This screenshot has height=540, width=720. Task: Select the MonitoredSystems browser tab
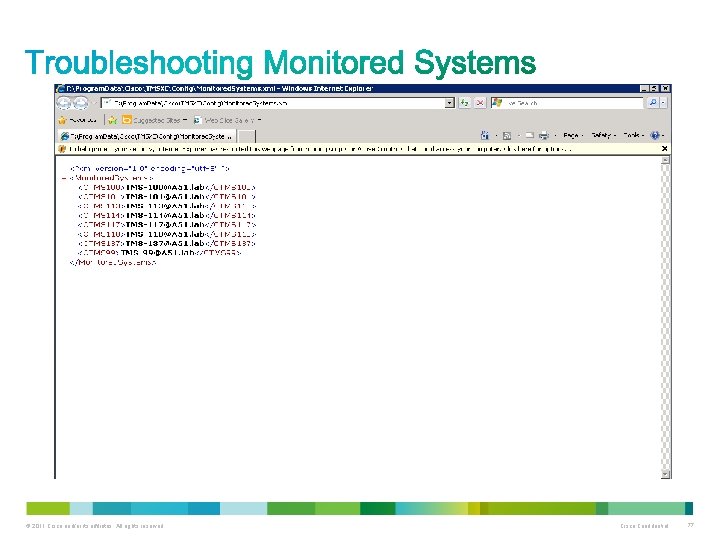tap(147, 136)
